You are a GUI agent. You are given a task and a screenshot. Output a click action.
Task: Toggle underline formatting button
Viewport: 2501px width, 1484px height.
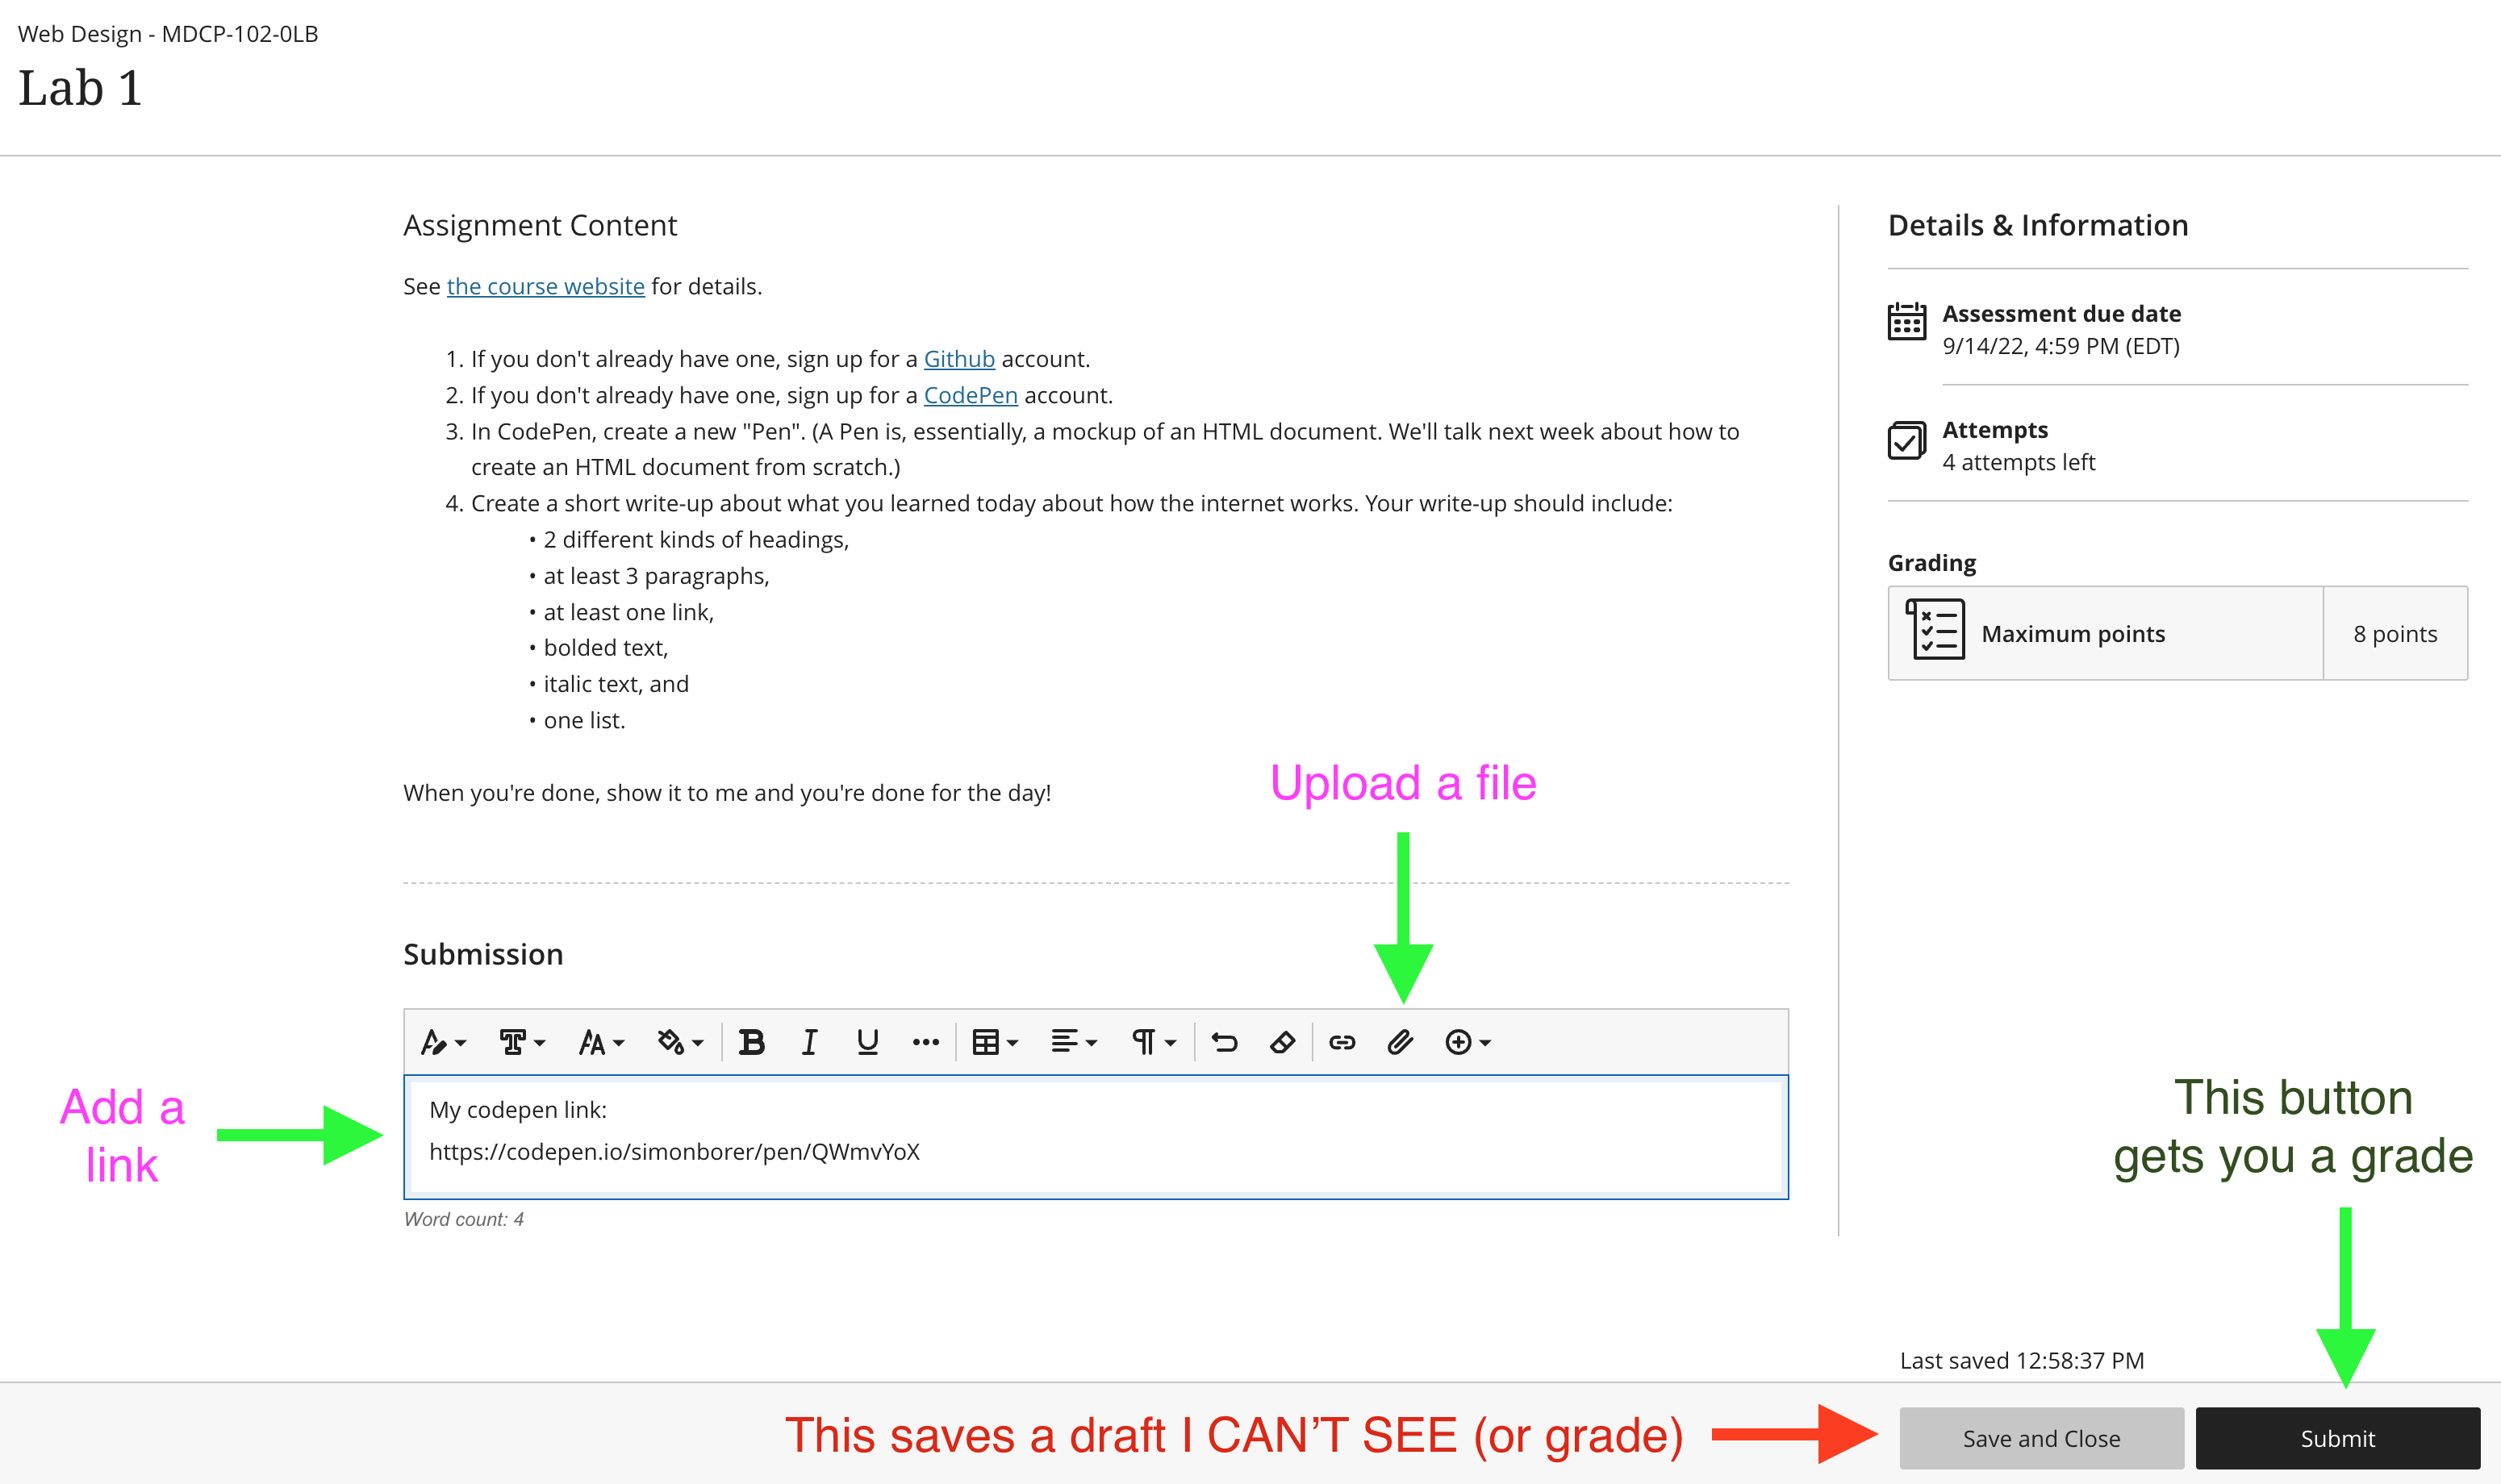point(867,1042)
